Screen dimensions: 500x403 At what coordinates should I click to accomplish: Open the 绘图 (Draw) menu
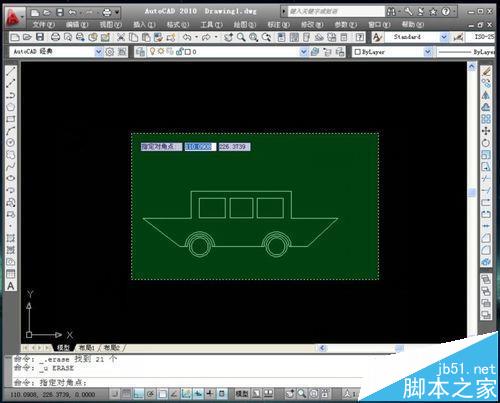pos(244,25)
